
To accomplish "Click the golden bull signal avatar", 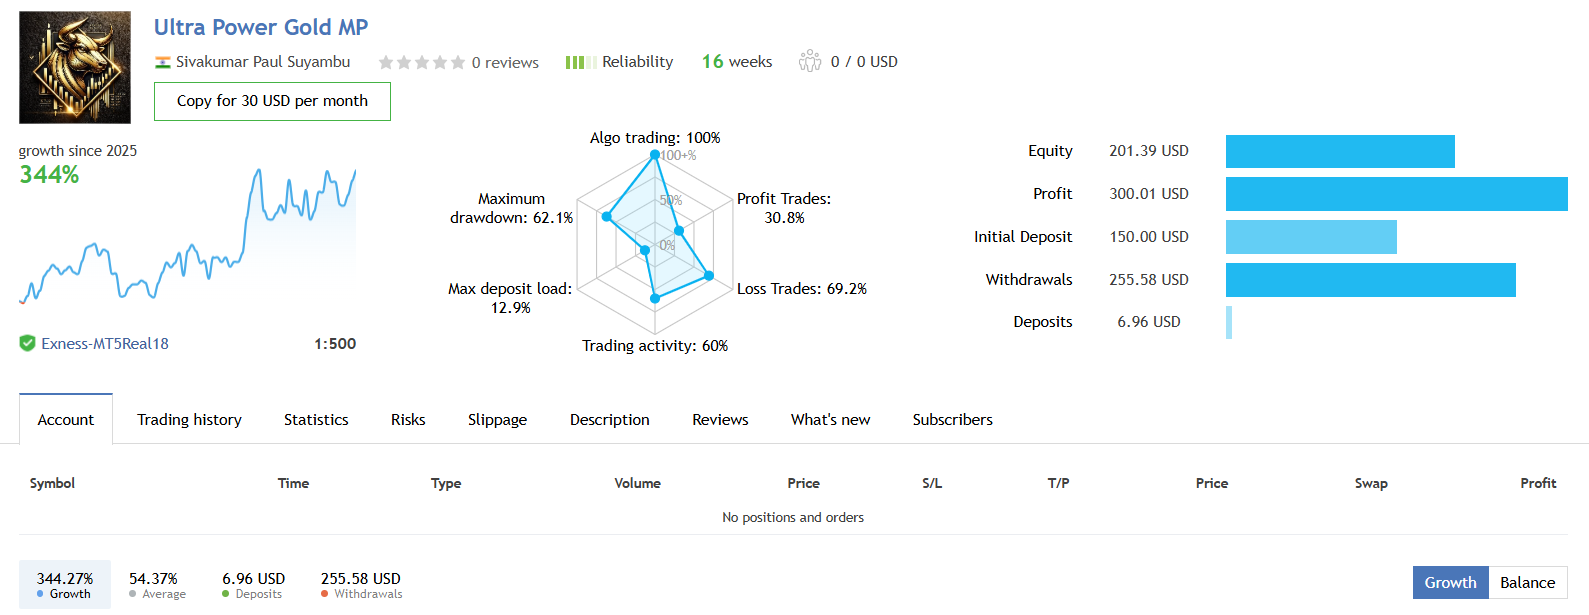I will coord(75,68).
